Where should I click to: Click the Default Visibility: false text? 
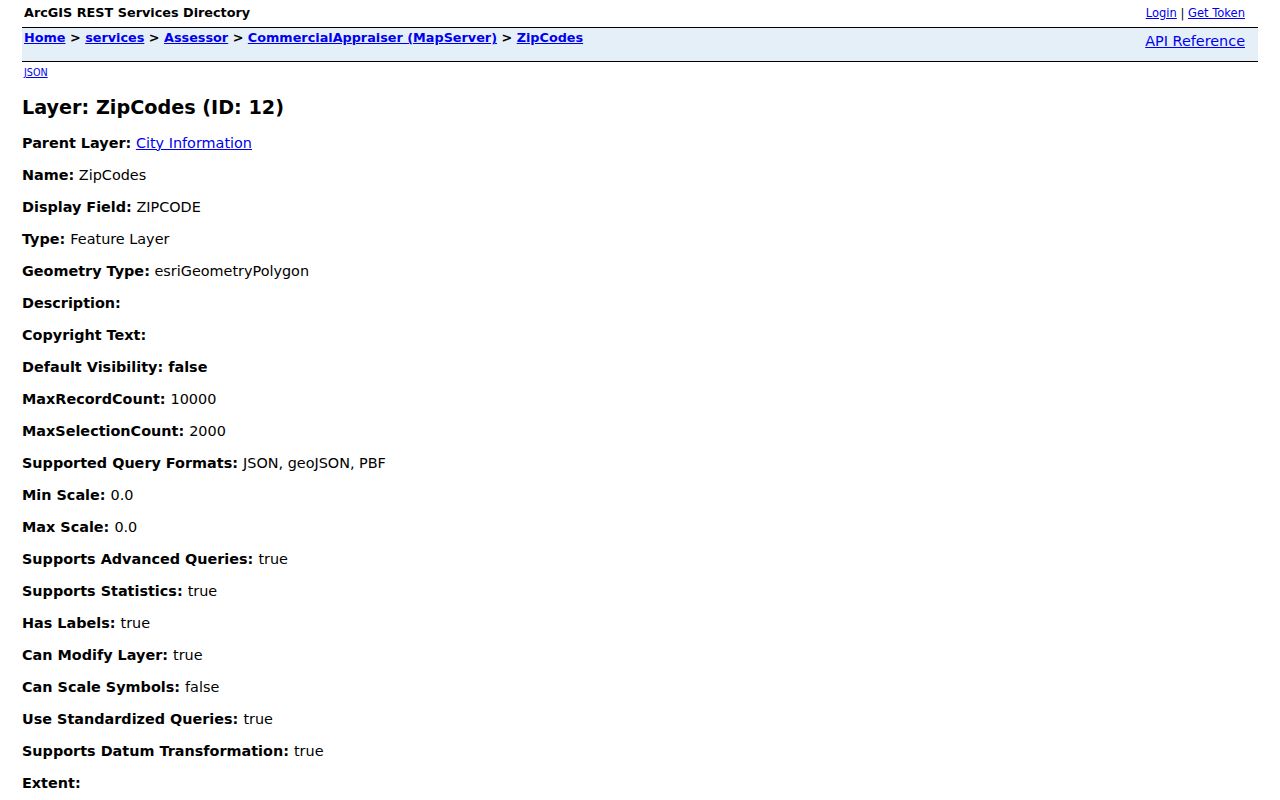(115, 367)
